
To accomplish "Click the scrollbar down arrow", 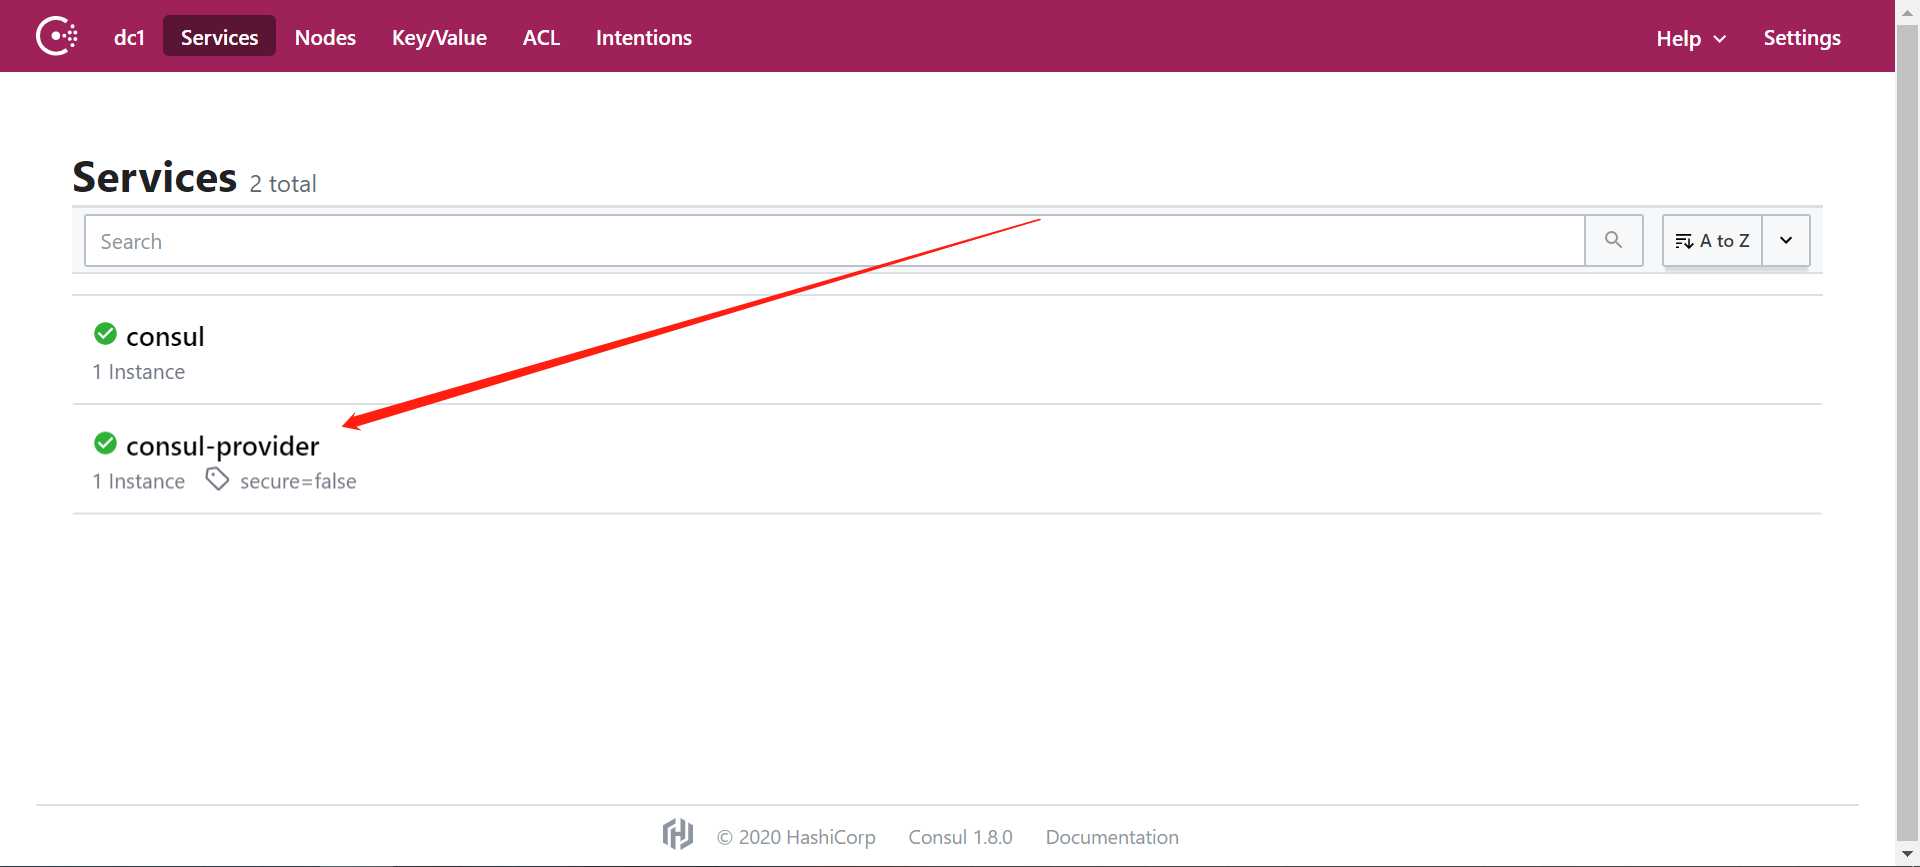I will click(x=1908, y=855).
